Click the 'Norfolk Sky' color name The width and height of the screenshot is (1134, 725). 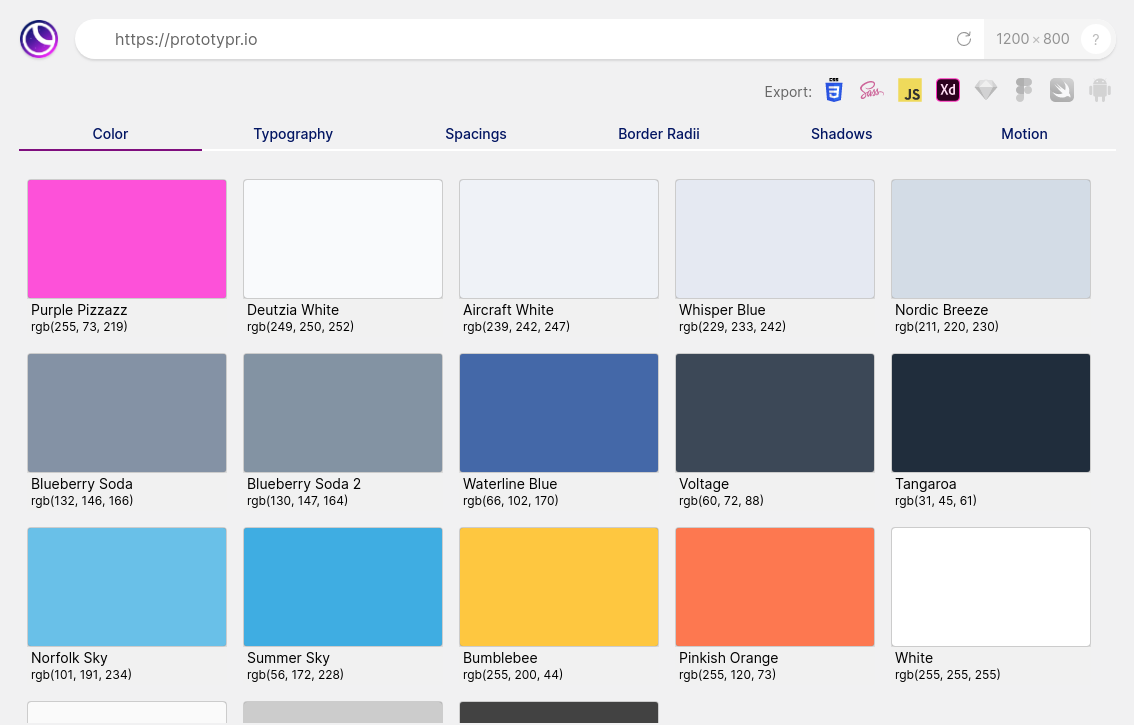[69, 658]
